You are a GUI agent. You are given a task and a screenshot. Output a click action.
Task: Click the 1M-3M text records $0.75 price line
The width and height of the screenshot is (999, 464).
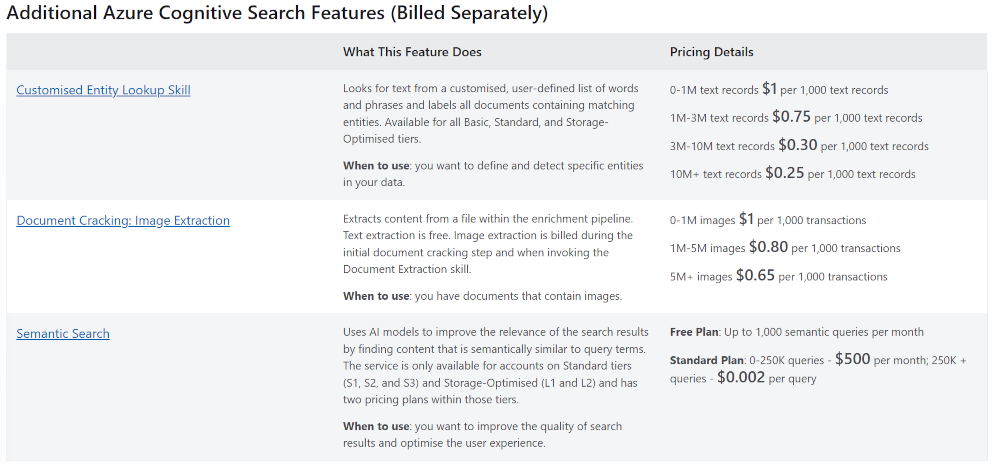coord(796,117)
